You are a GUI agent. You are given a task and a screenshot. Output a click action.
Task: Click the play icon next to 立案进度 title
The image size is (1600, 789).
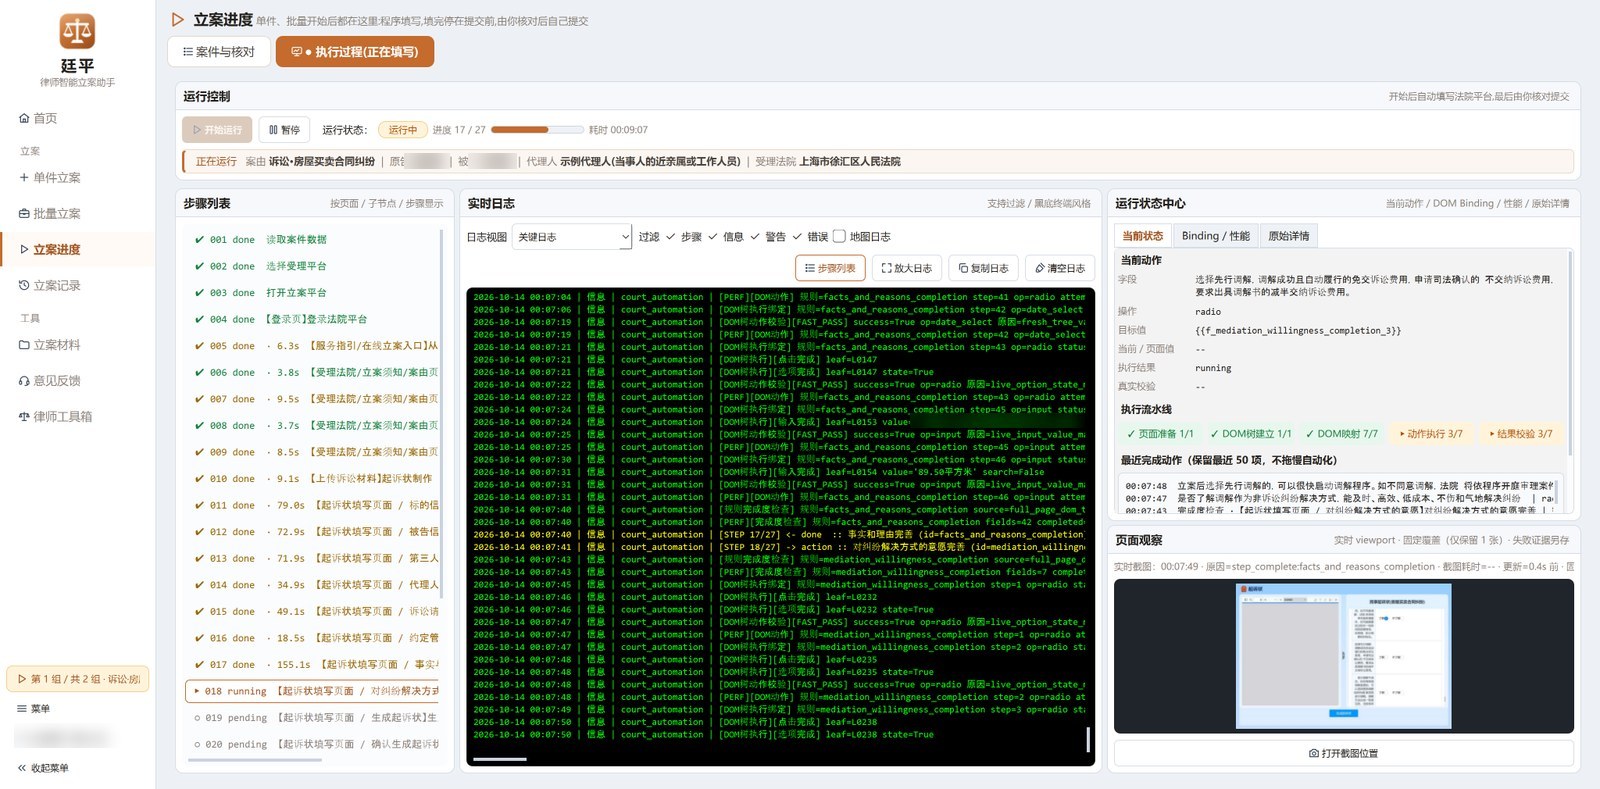(x=178, y=20)
